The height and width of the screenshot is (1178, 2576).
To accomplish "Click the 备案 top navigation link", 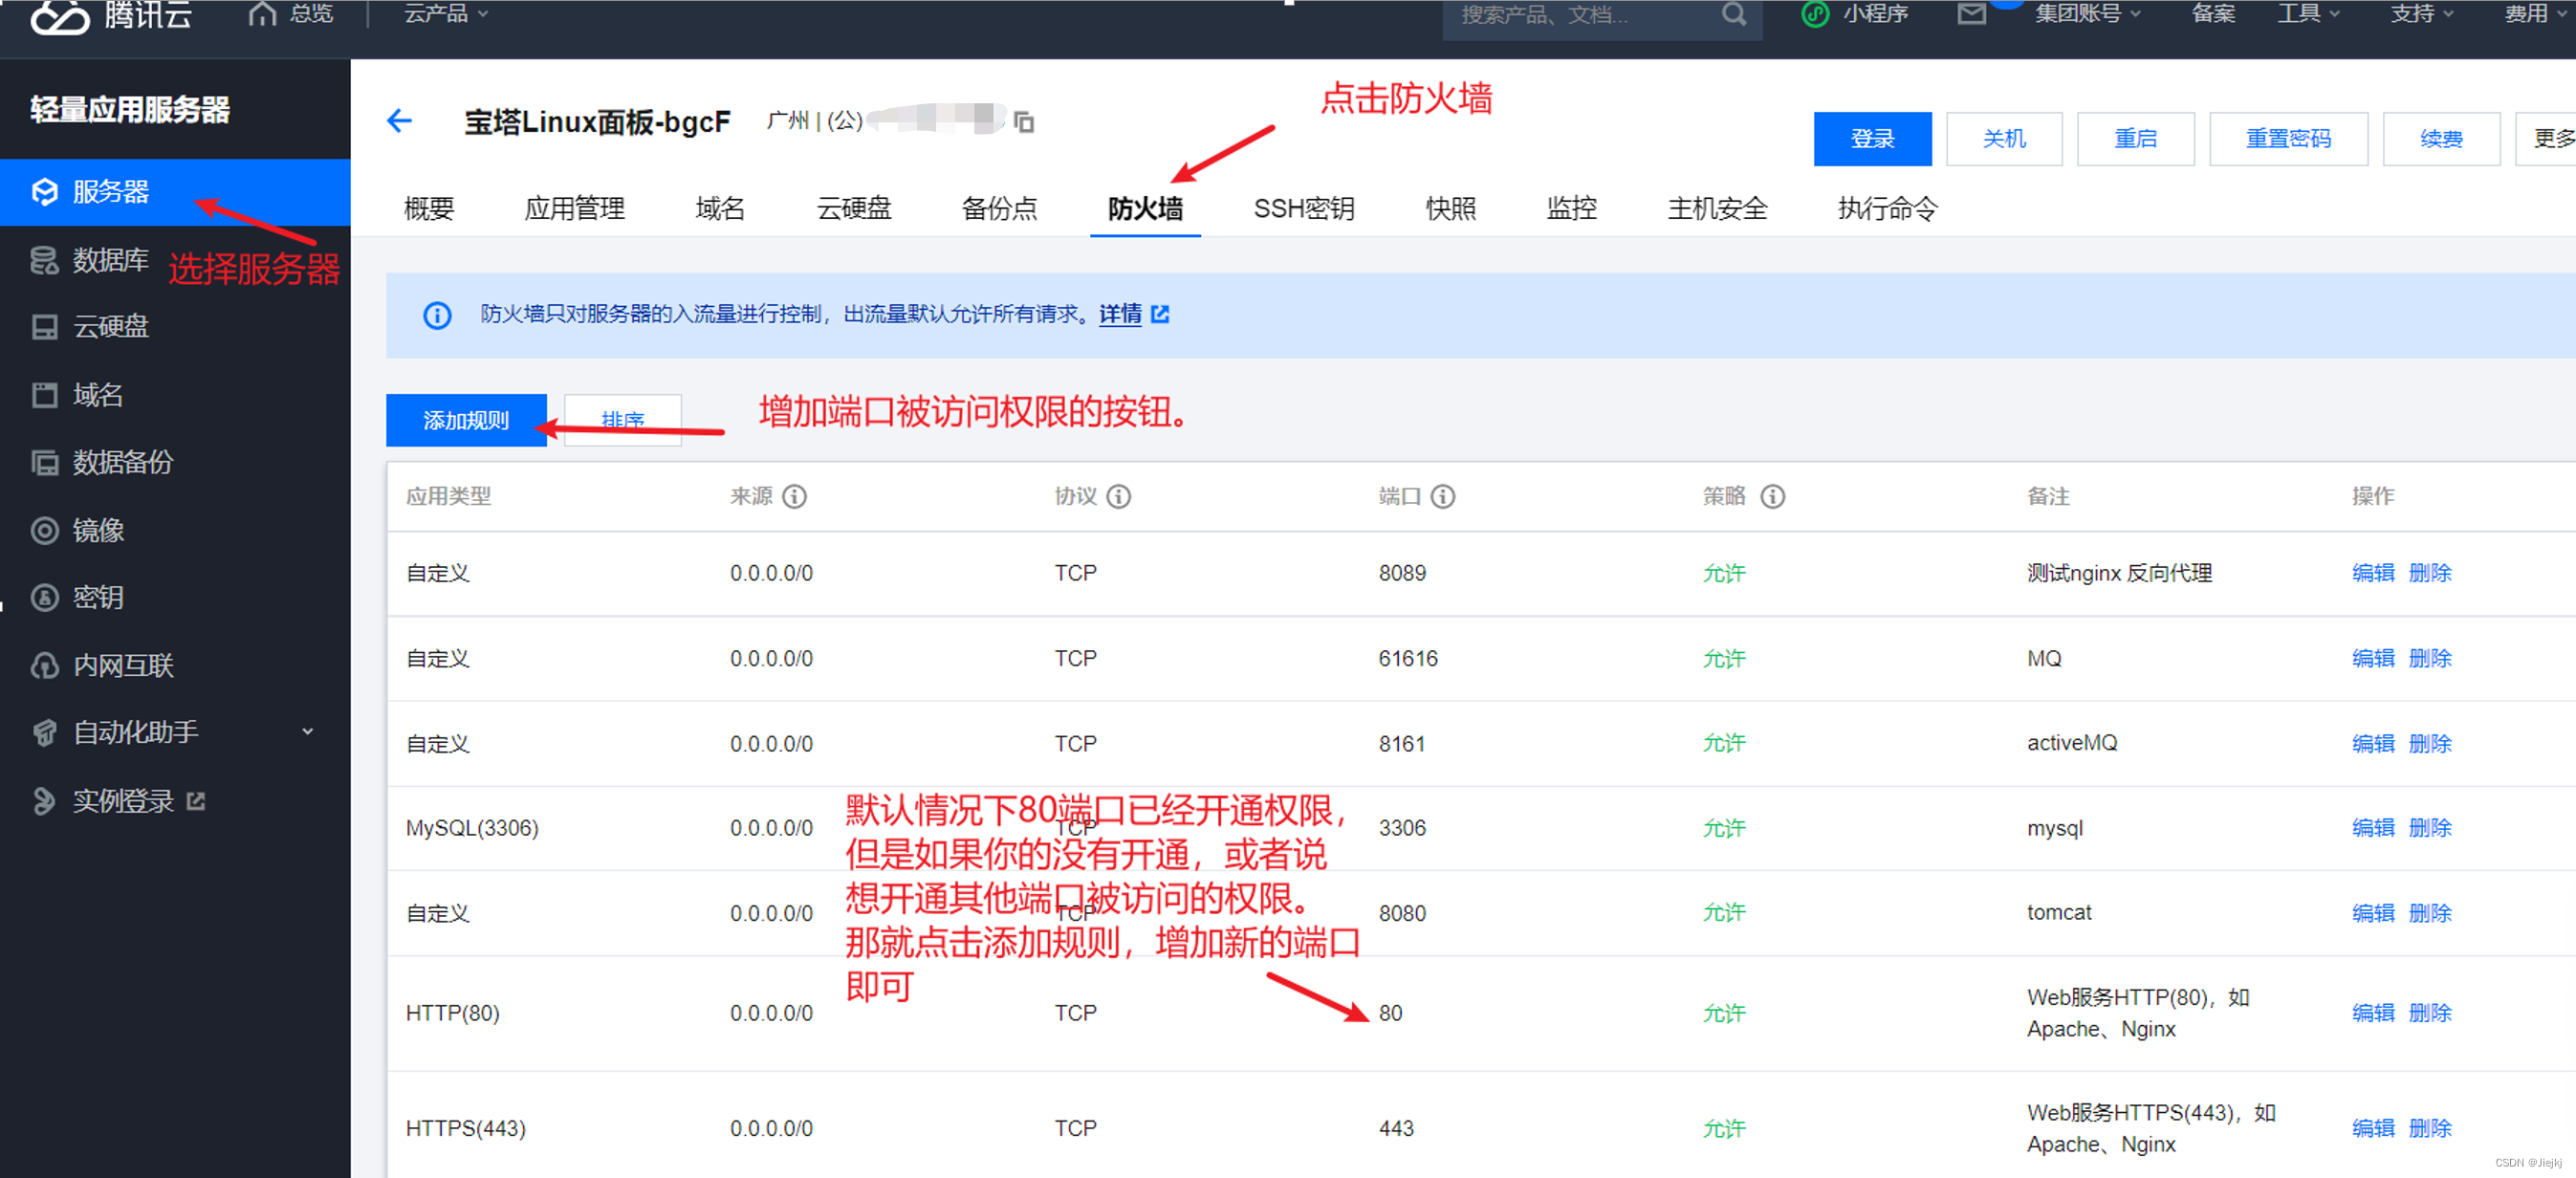I will tap(2212, 14).
